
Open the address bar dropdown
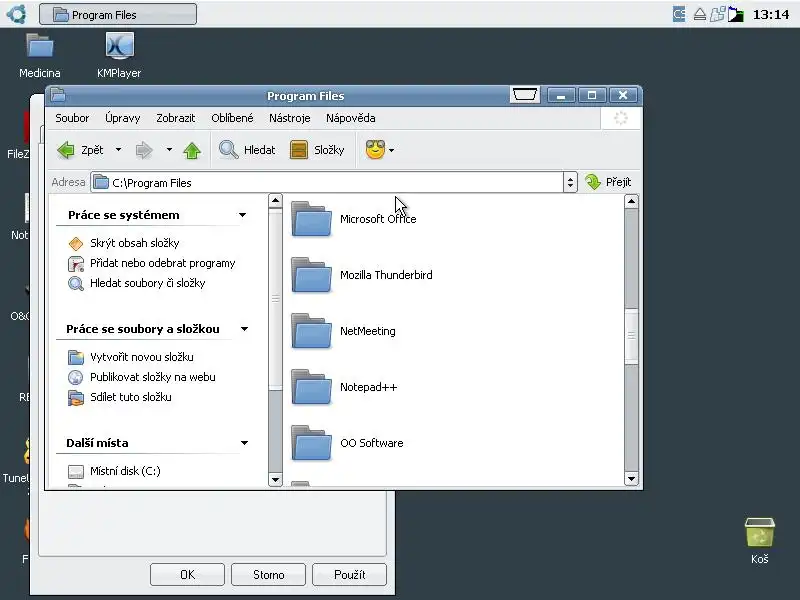tap(570, 182)
